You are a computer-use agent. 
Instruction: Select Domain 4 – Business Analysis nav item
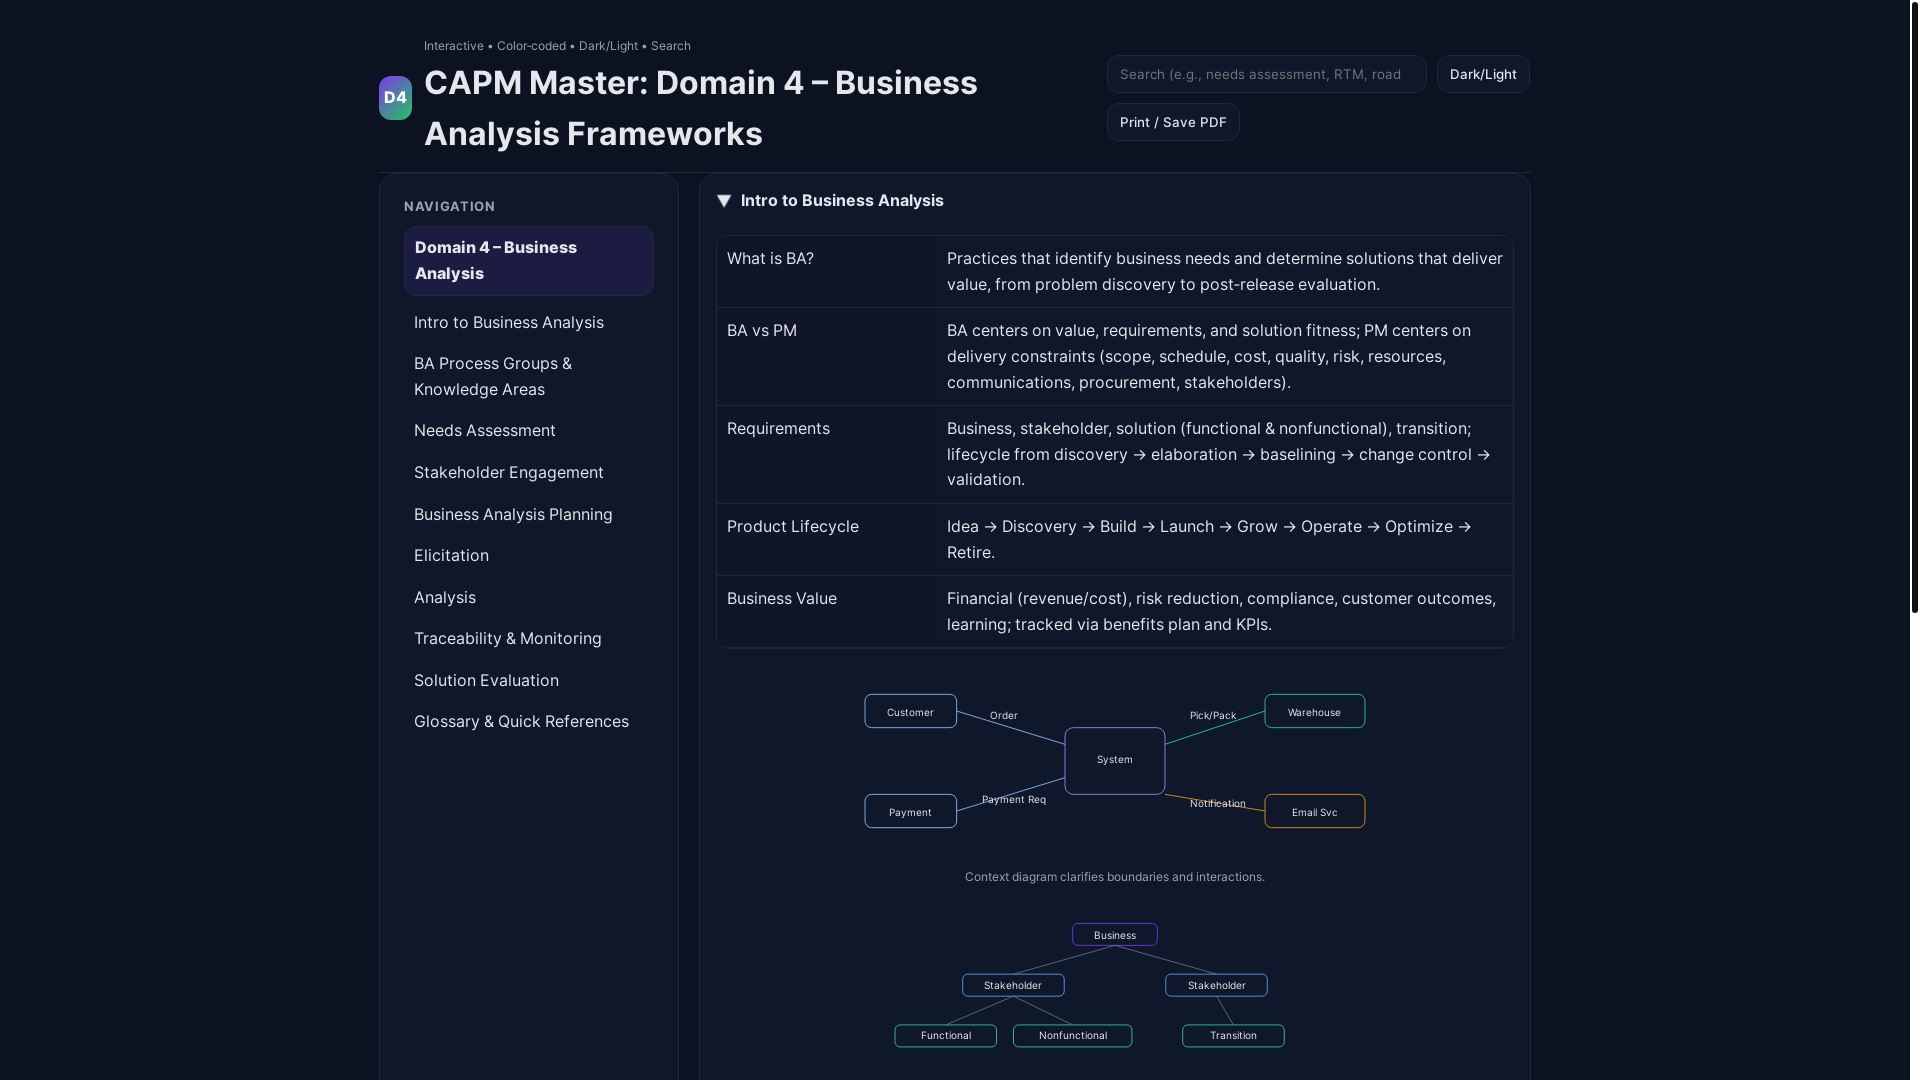[x=529, y=261]
